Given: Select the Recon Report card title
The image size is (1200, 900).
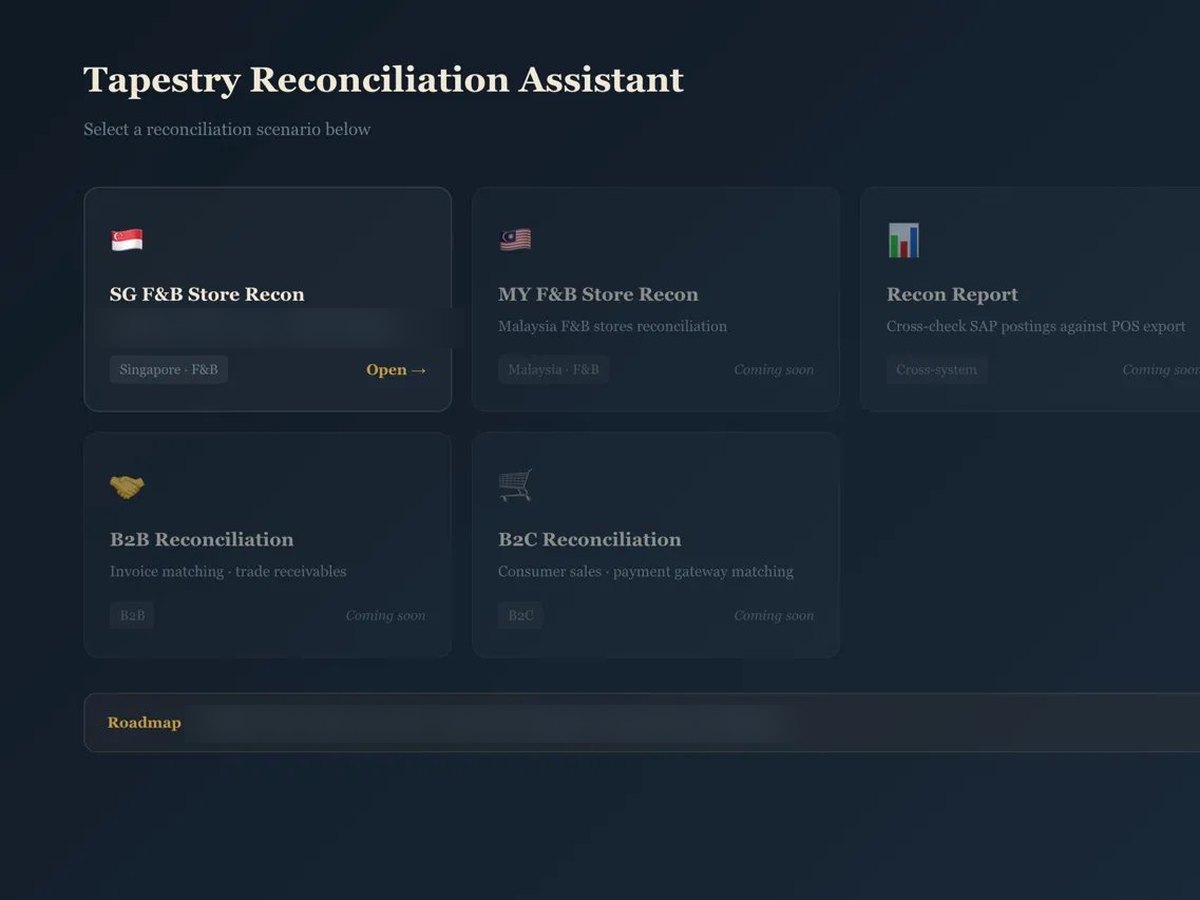Looking at the screenshot, I should 952,294.
